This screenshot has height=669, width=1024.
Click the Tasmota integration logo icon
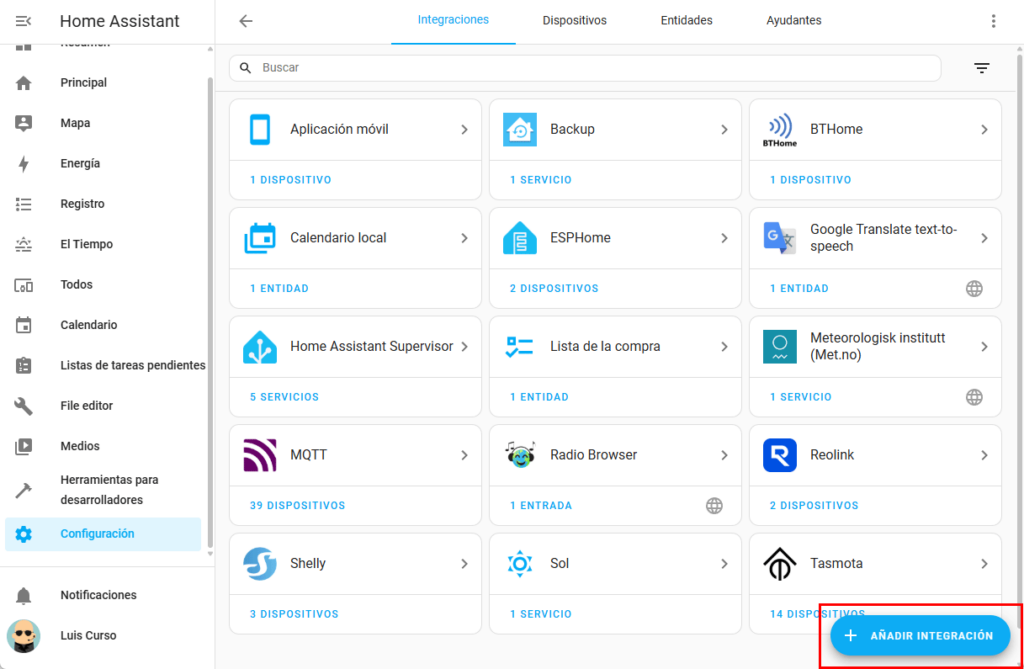click(x=780, y=563)
